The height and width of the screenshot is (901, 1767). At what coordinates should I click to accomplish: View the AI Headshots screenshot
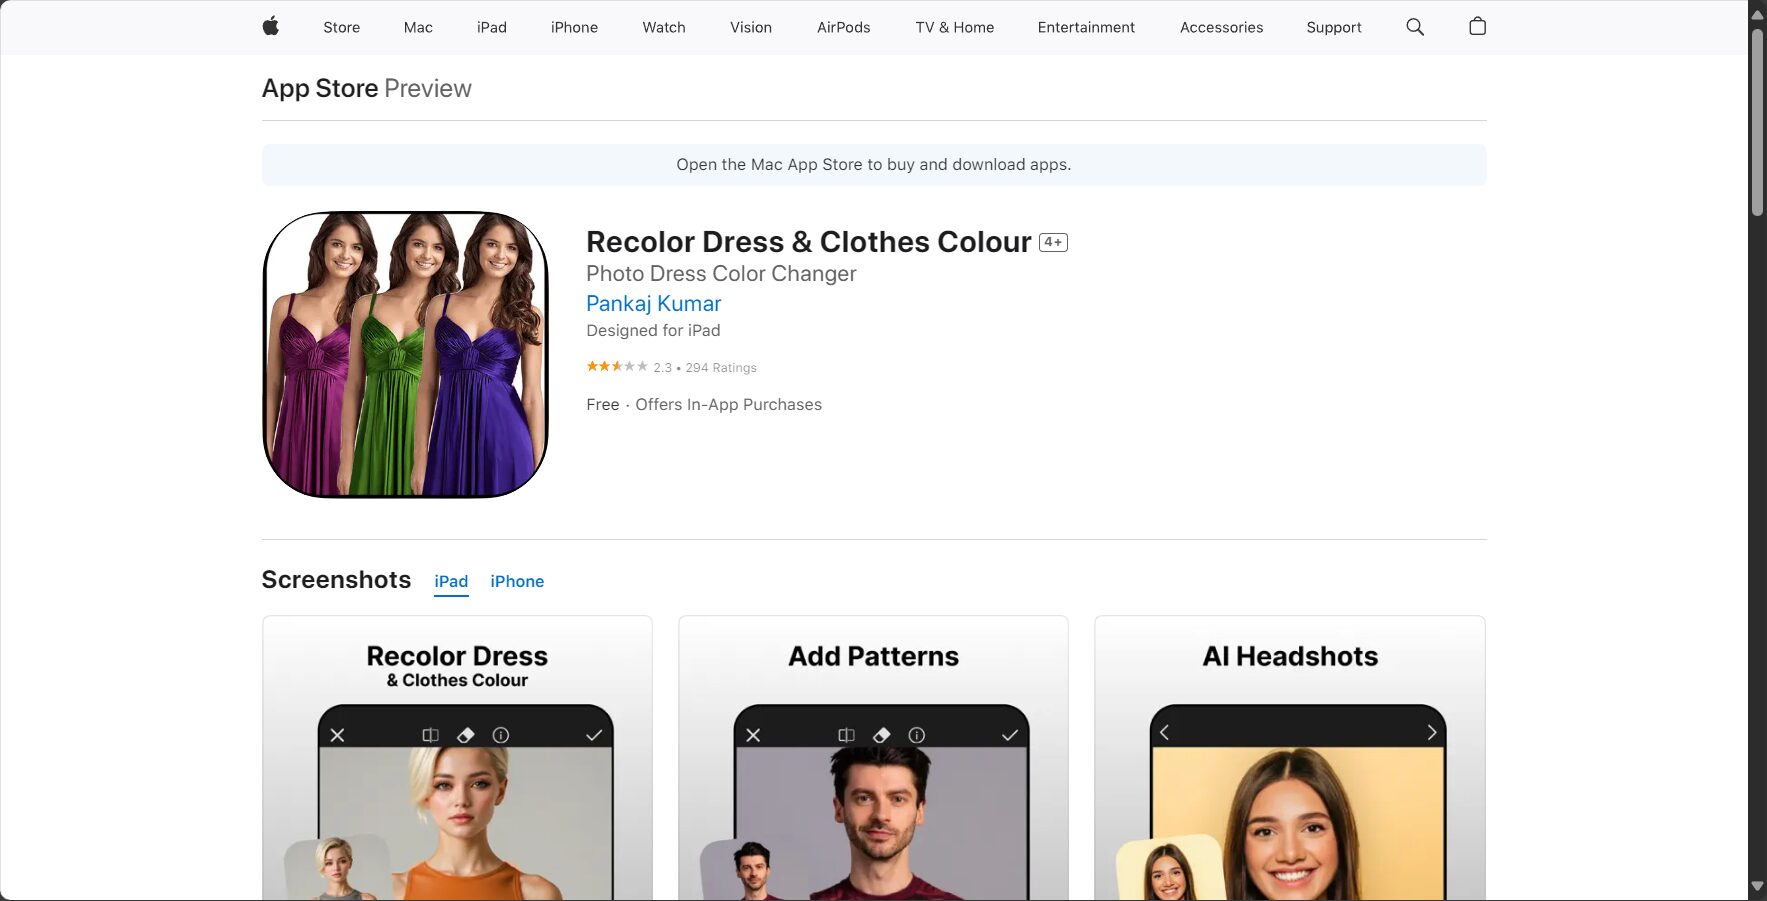(1290, 758)
